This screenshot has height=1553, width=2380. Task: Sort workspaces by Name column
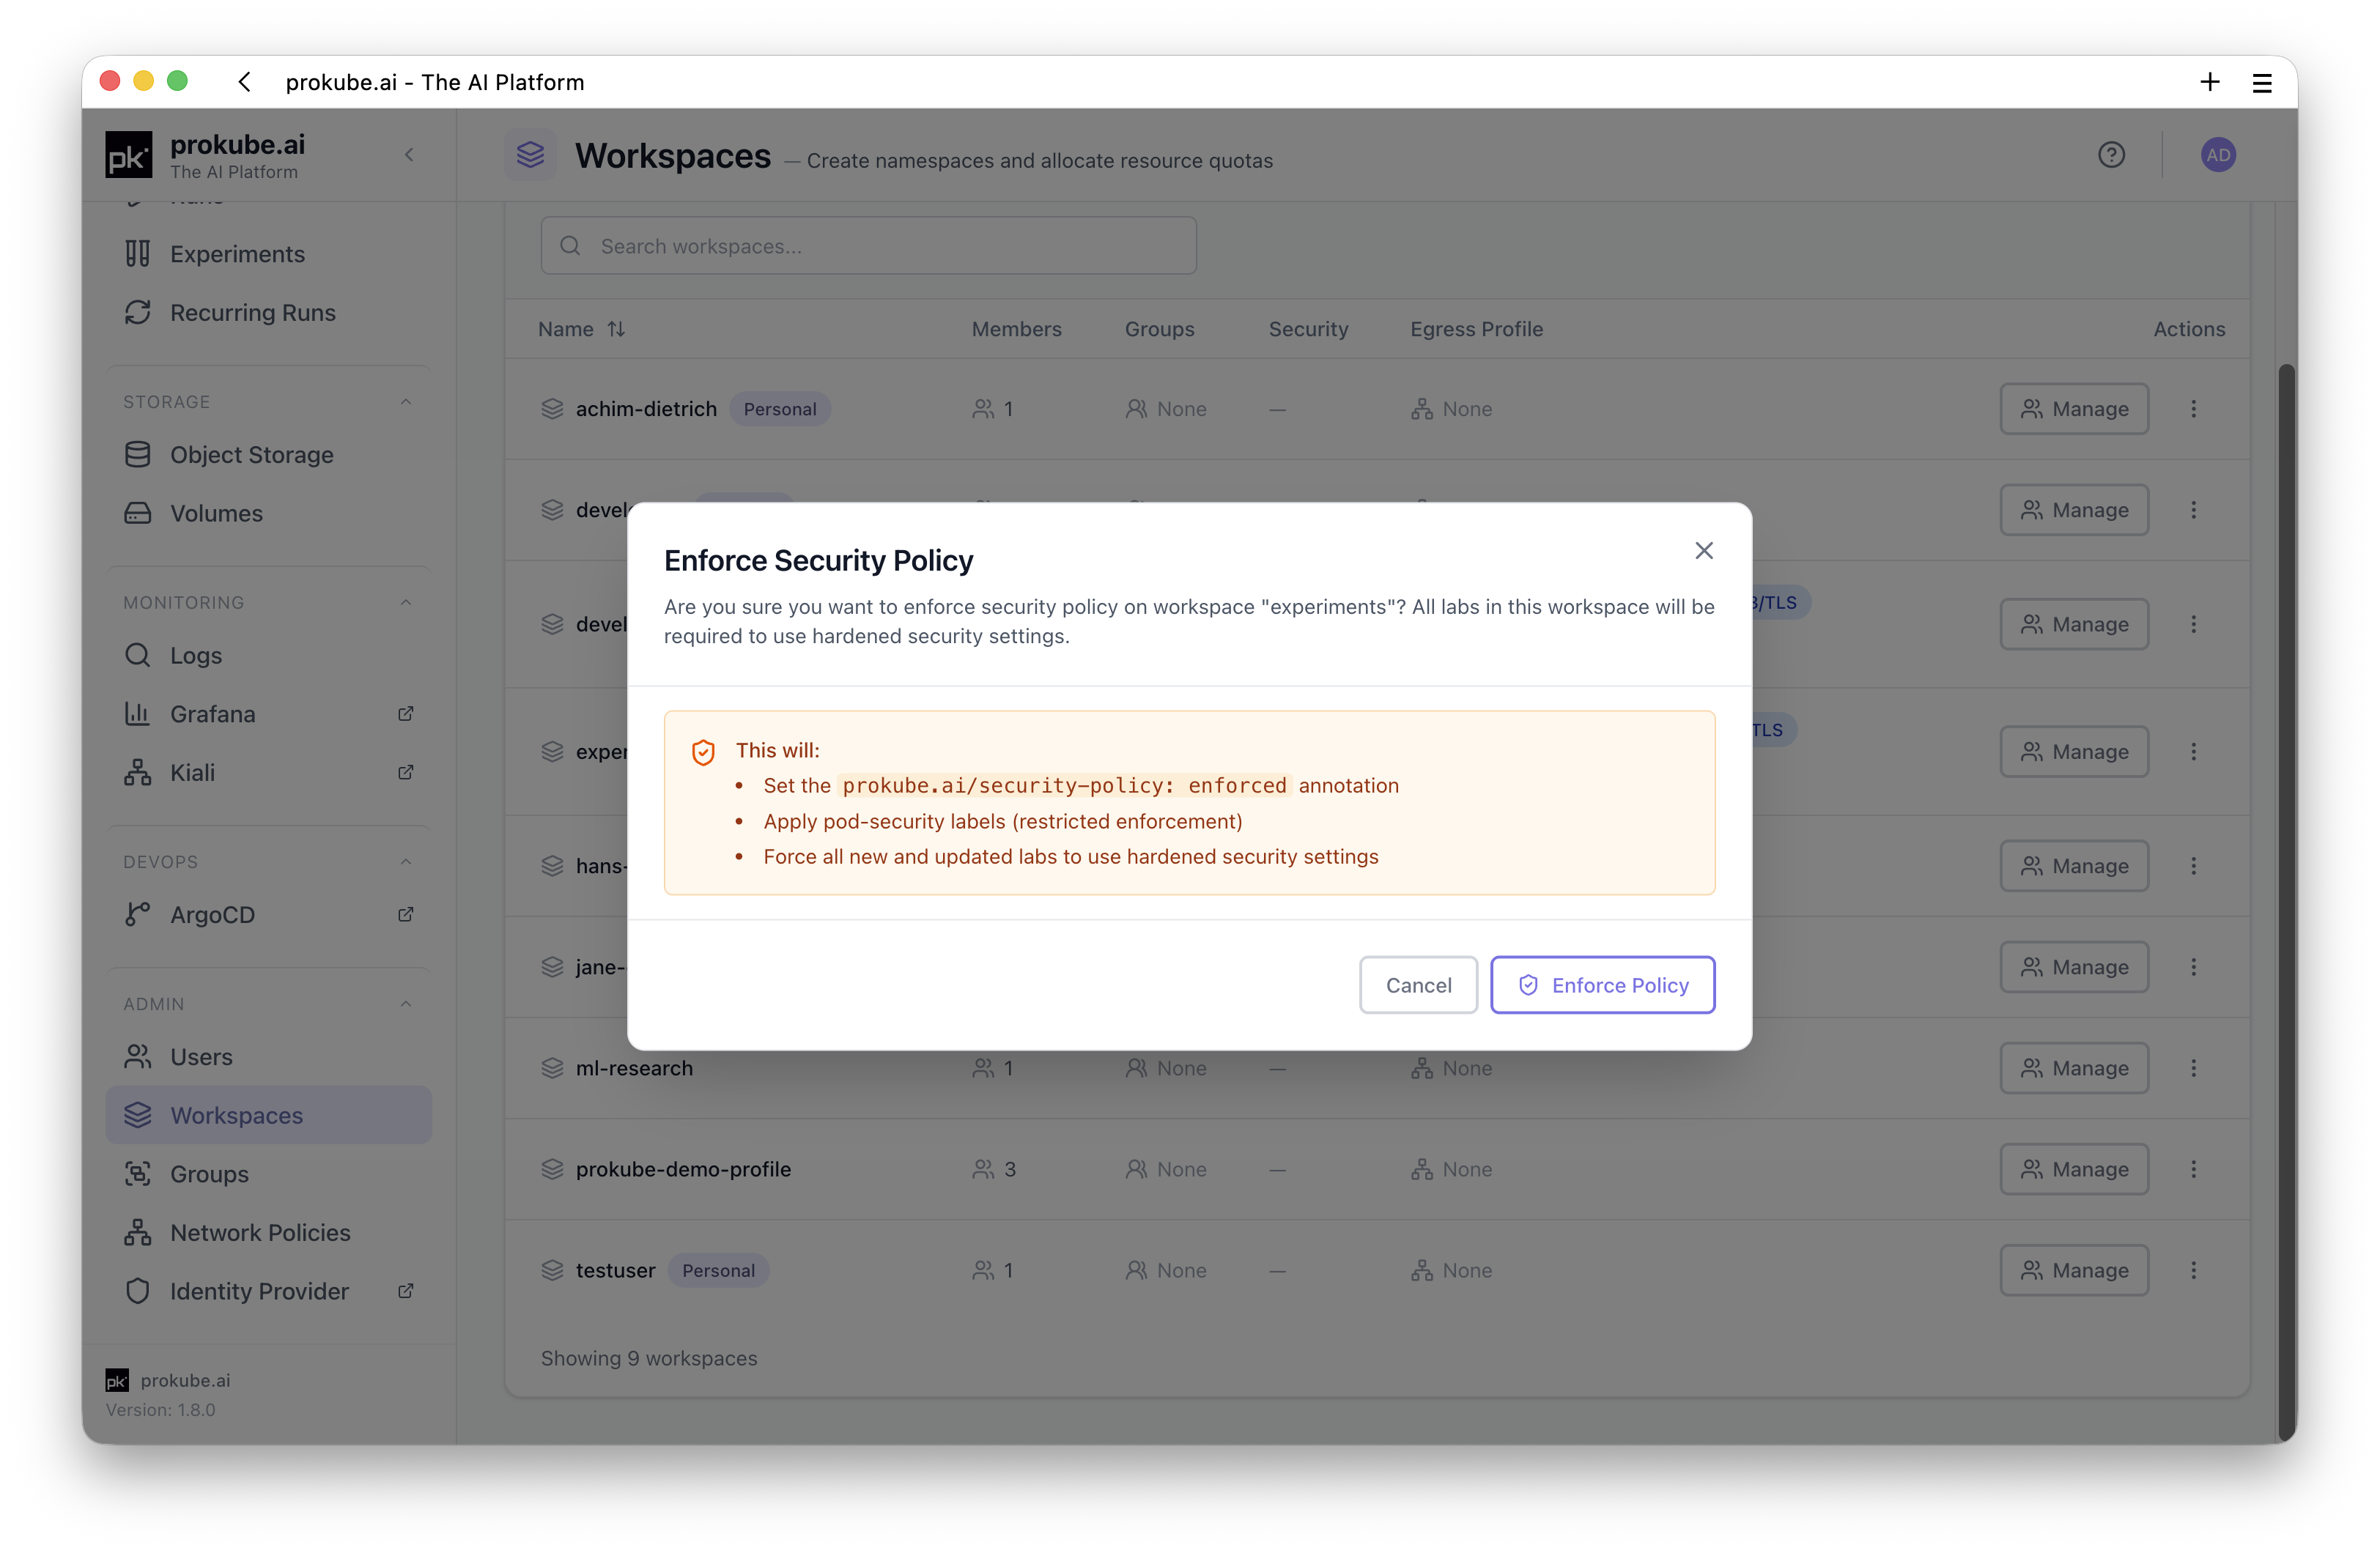(x=582, y=329)
